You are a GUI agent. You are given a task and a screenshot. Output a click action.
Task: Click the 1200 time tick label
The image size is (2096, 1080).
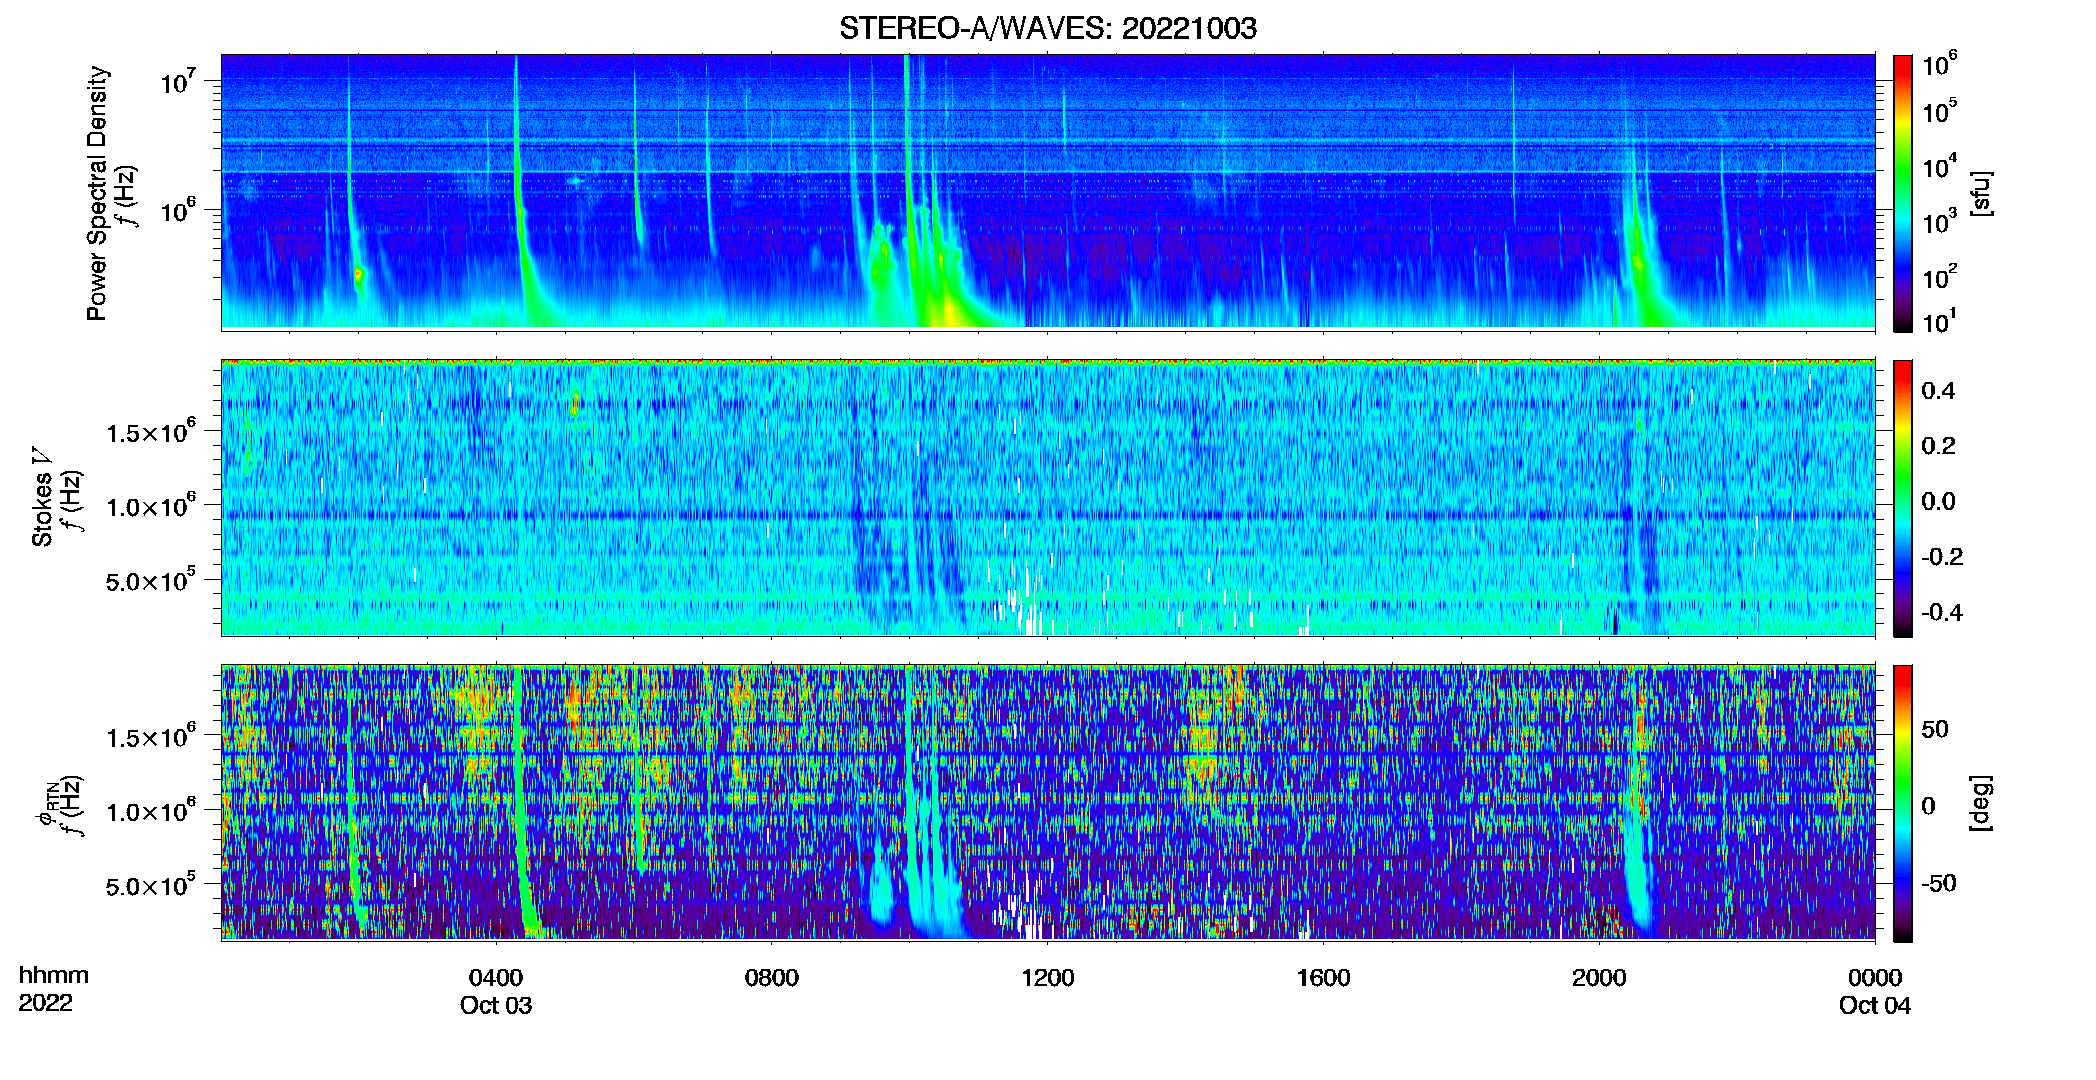(x=1047, y=978)
